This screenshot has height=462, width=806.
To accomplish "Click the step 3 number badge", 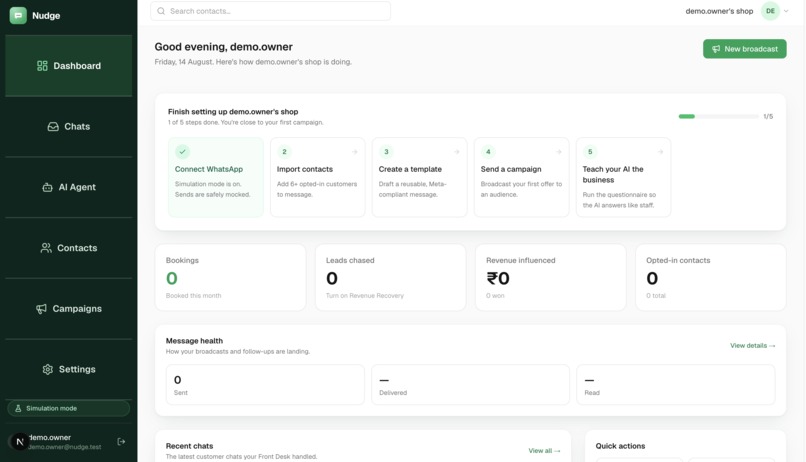I will coord(386,152).
